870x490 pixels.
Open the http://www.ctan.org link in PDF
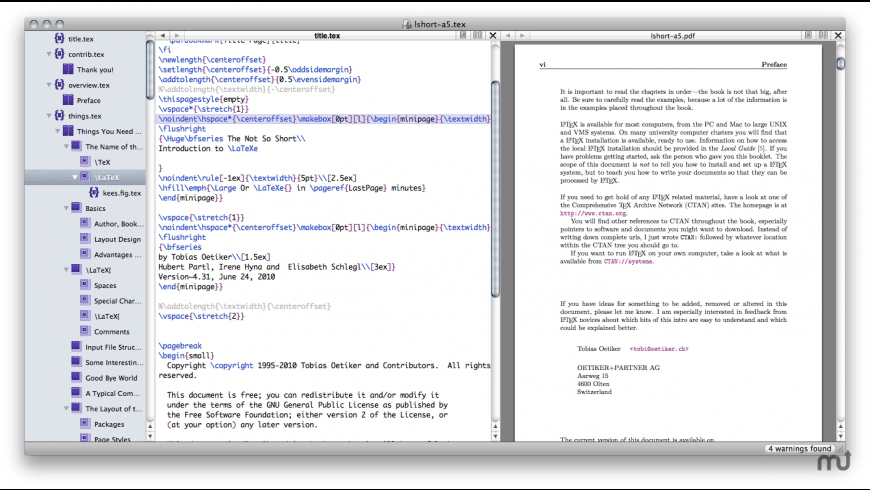click(x=593, y=213)
